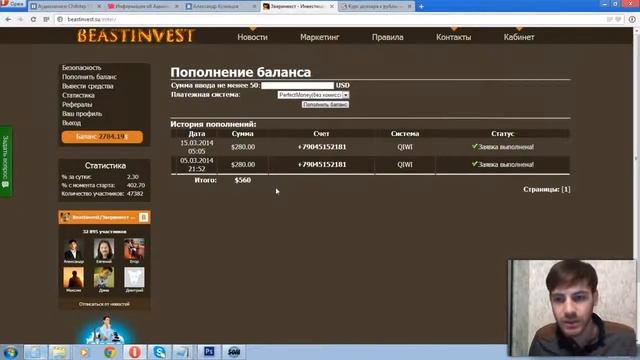Screen dimensions: 640x360
Task: Click the taskbar icon between Skype and Photoshop
Action: [x=183, y=352]
